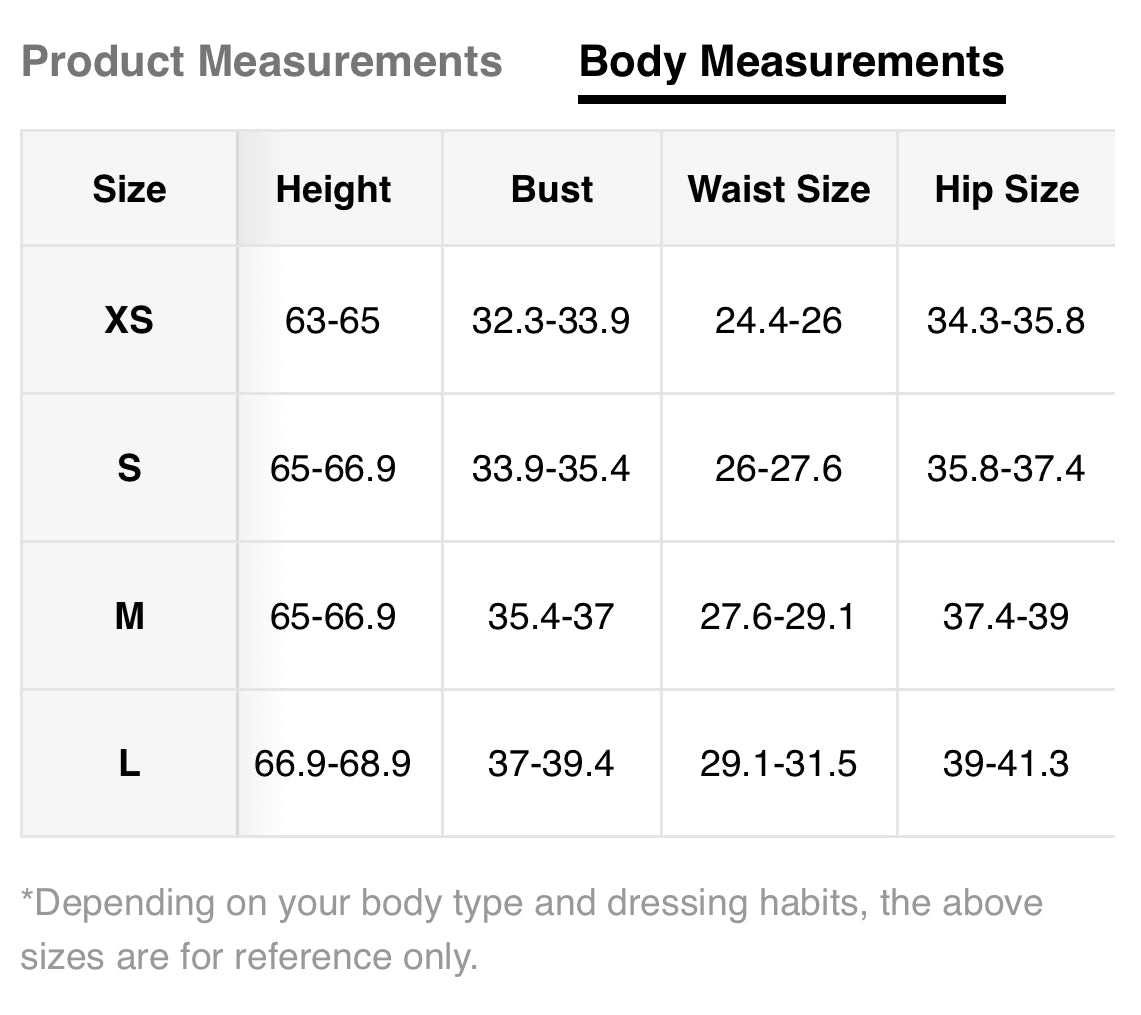The height and width of the screenshot is (1015, 1141).
Task: Click the Hip Size column header
Action: click(1006, 189)
